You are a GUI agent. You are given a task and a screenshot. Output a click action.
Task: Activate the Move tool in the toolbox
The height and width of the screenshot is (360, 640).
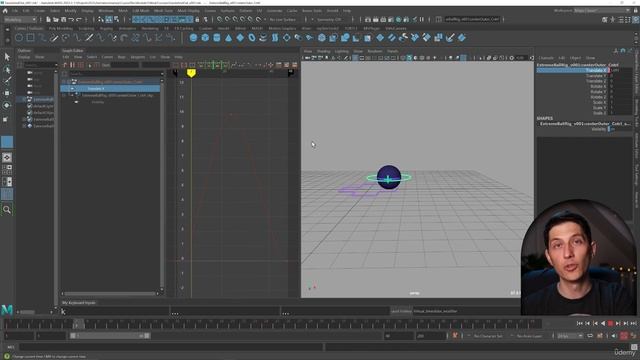point(7,93)
